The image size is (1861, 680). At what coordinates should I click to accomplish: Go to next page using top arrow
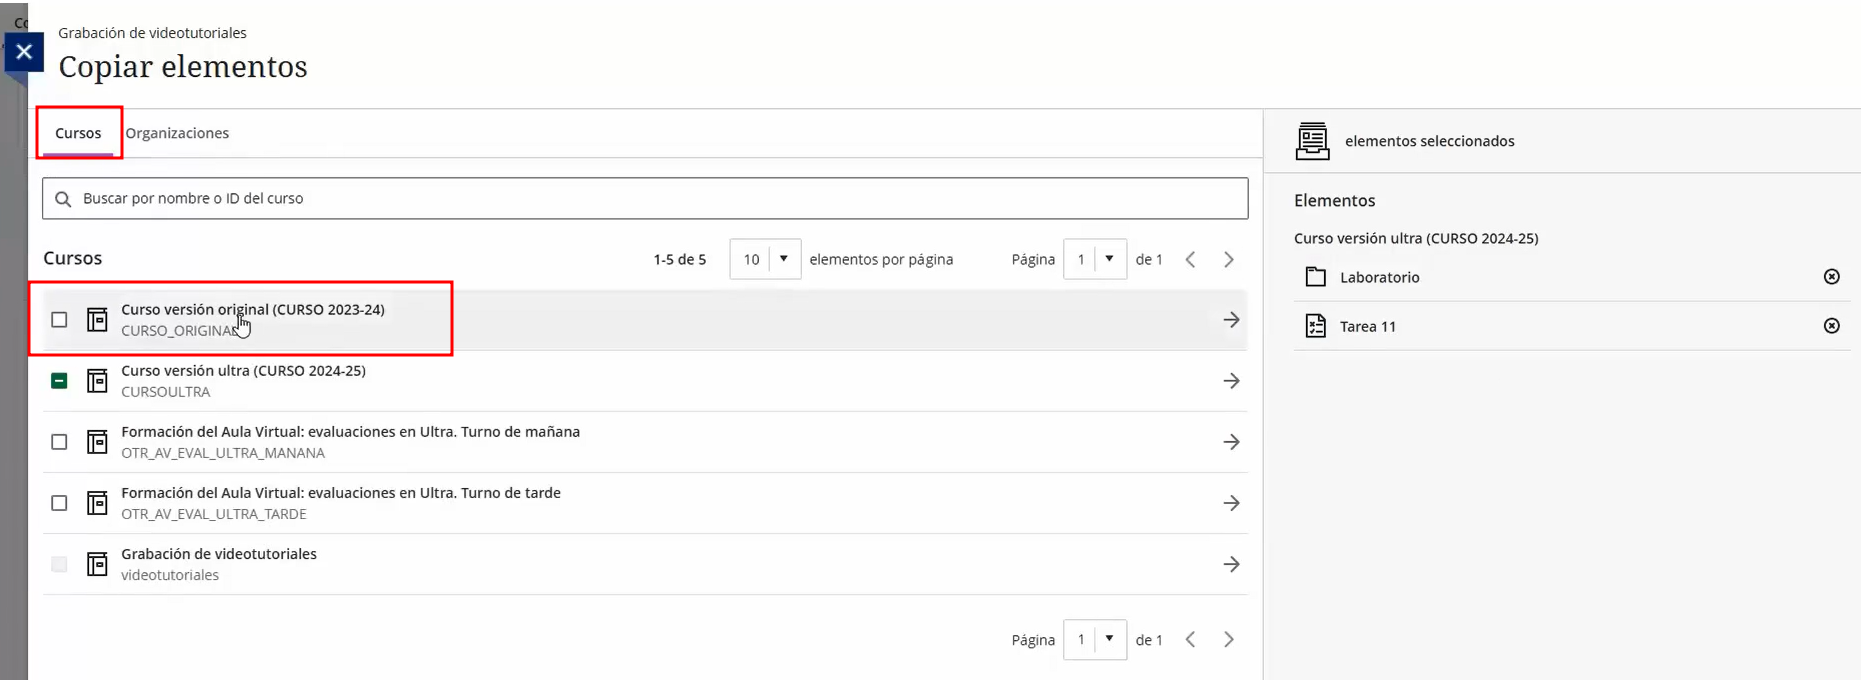1229,260
